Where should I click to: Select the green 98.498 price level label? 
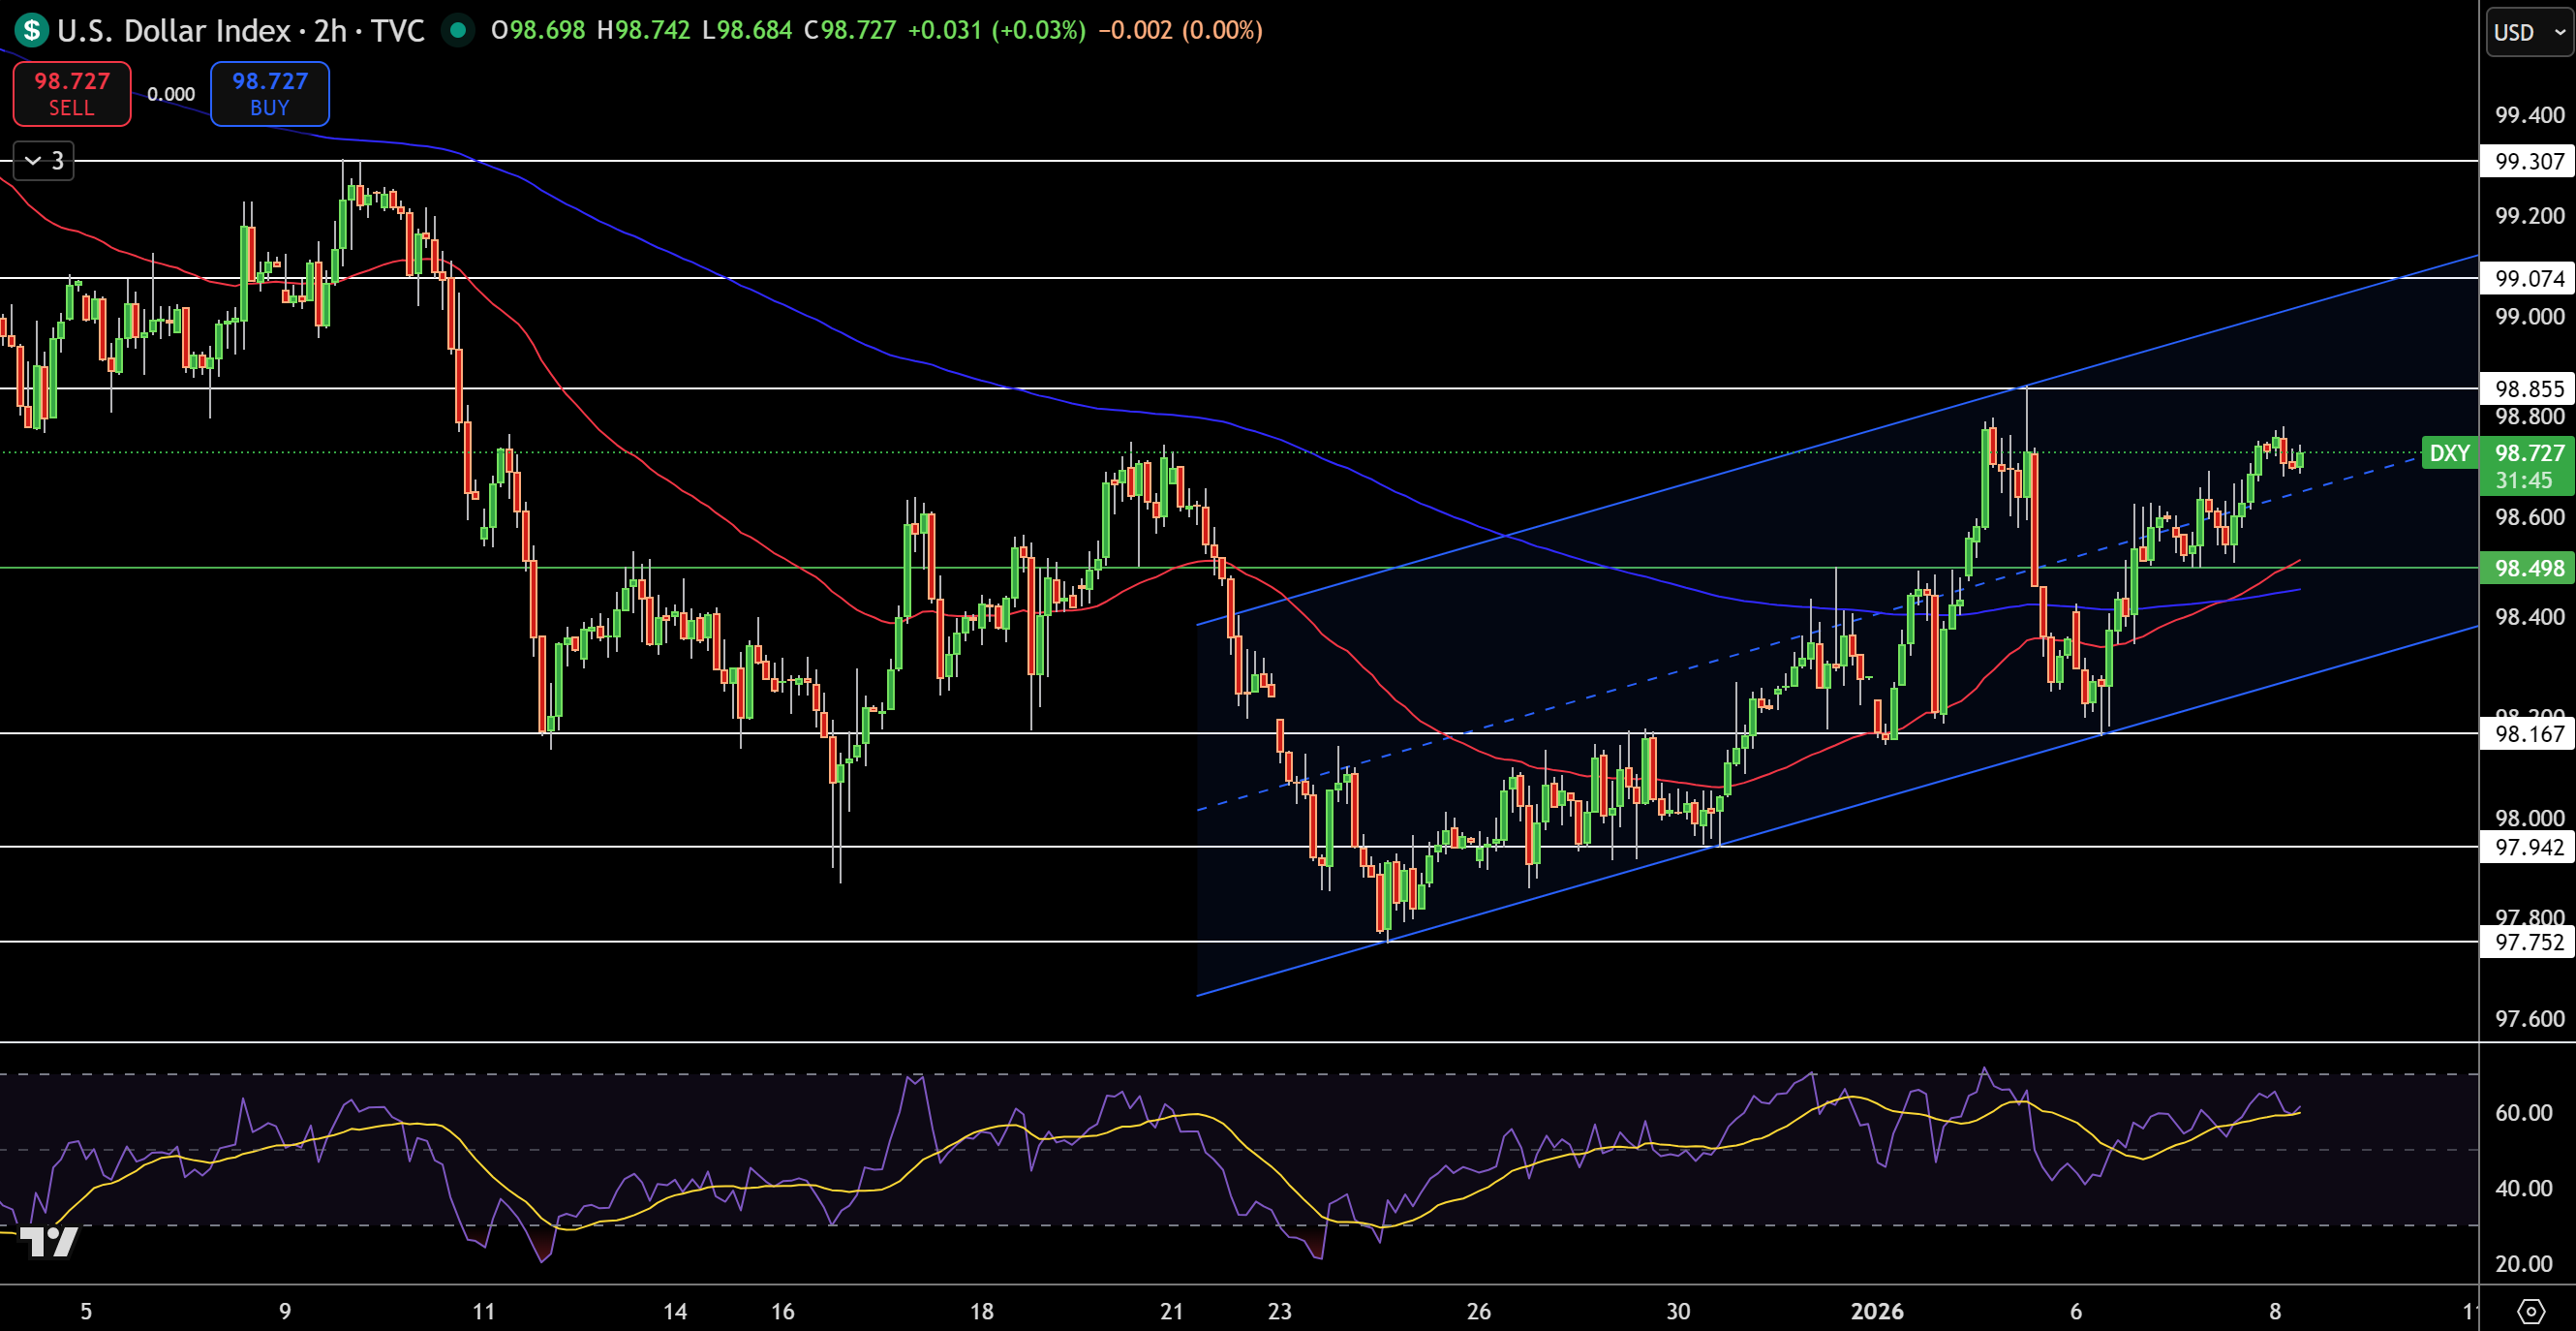[x=2528, y=568]
